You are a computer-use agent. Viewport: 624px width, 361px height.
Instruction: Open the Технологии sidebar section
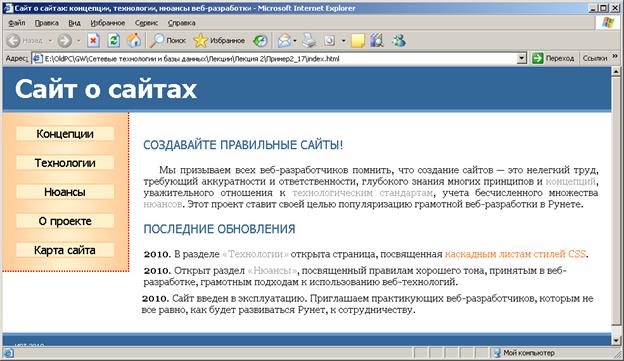pyautogui.click(x=65, y=163)
